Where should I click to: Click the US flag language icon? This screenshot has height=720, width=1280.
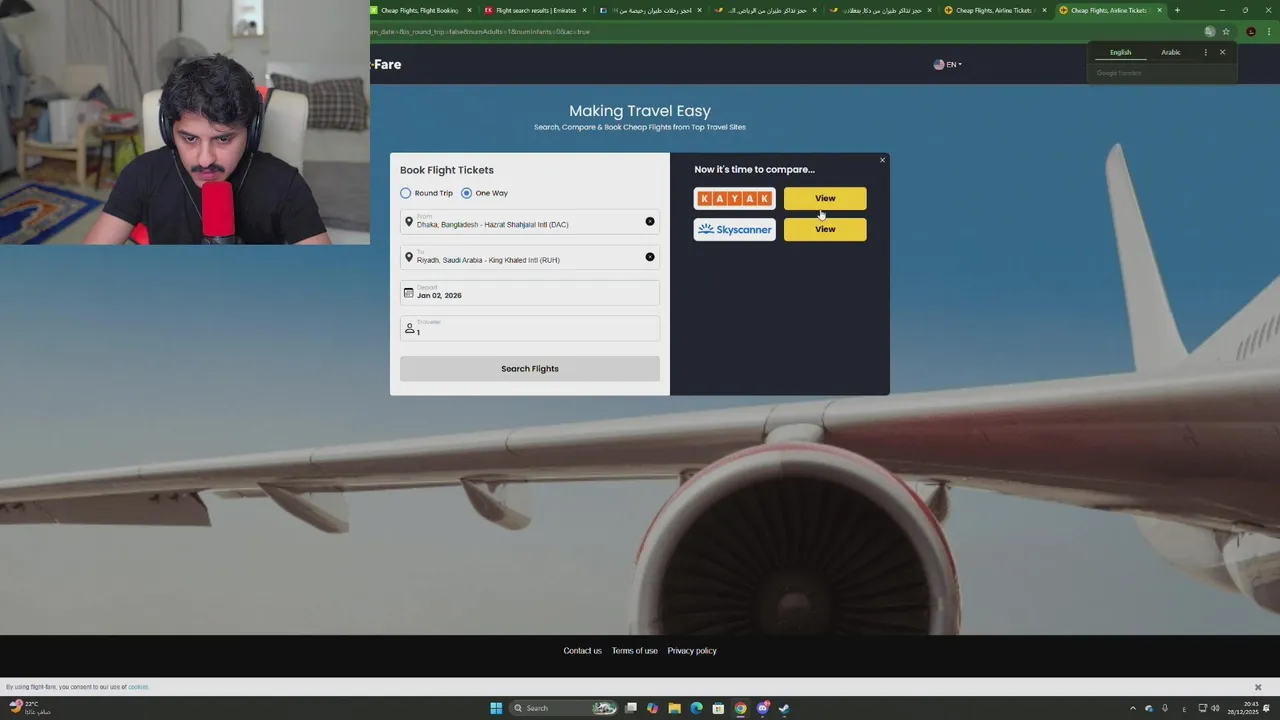[x=938, y=64]
